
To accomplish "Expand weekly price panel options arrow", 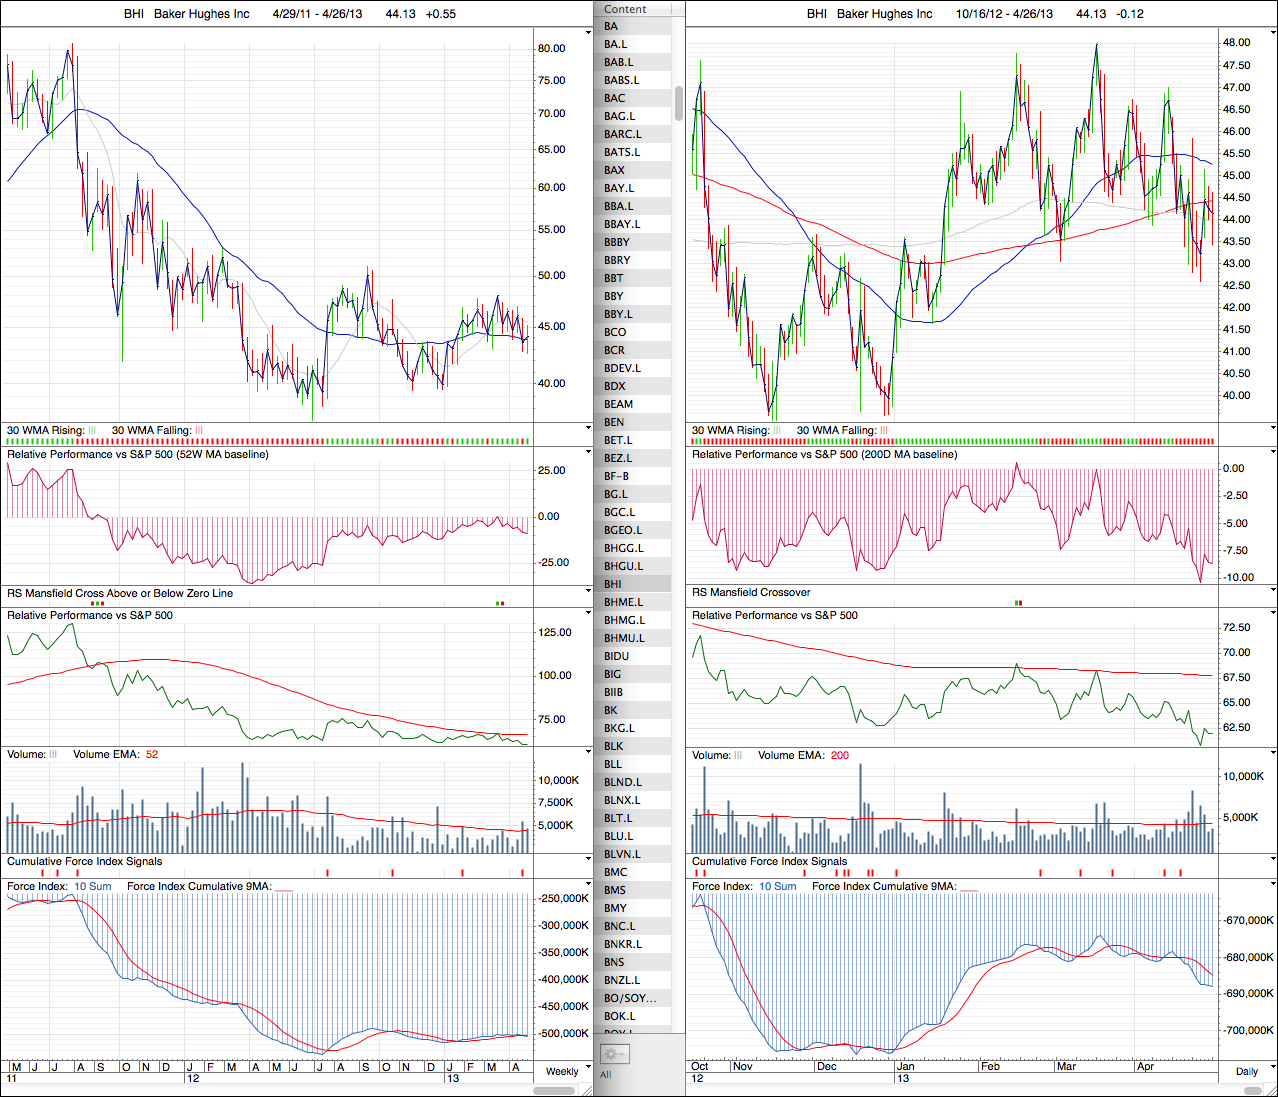I will (x=588, y=32).
